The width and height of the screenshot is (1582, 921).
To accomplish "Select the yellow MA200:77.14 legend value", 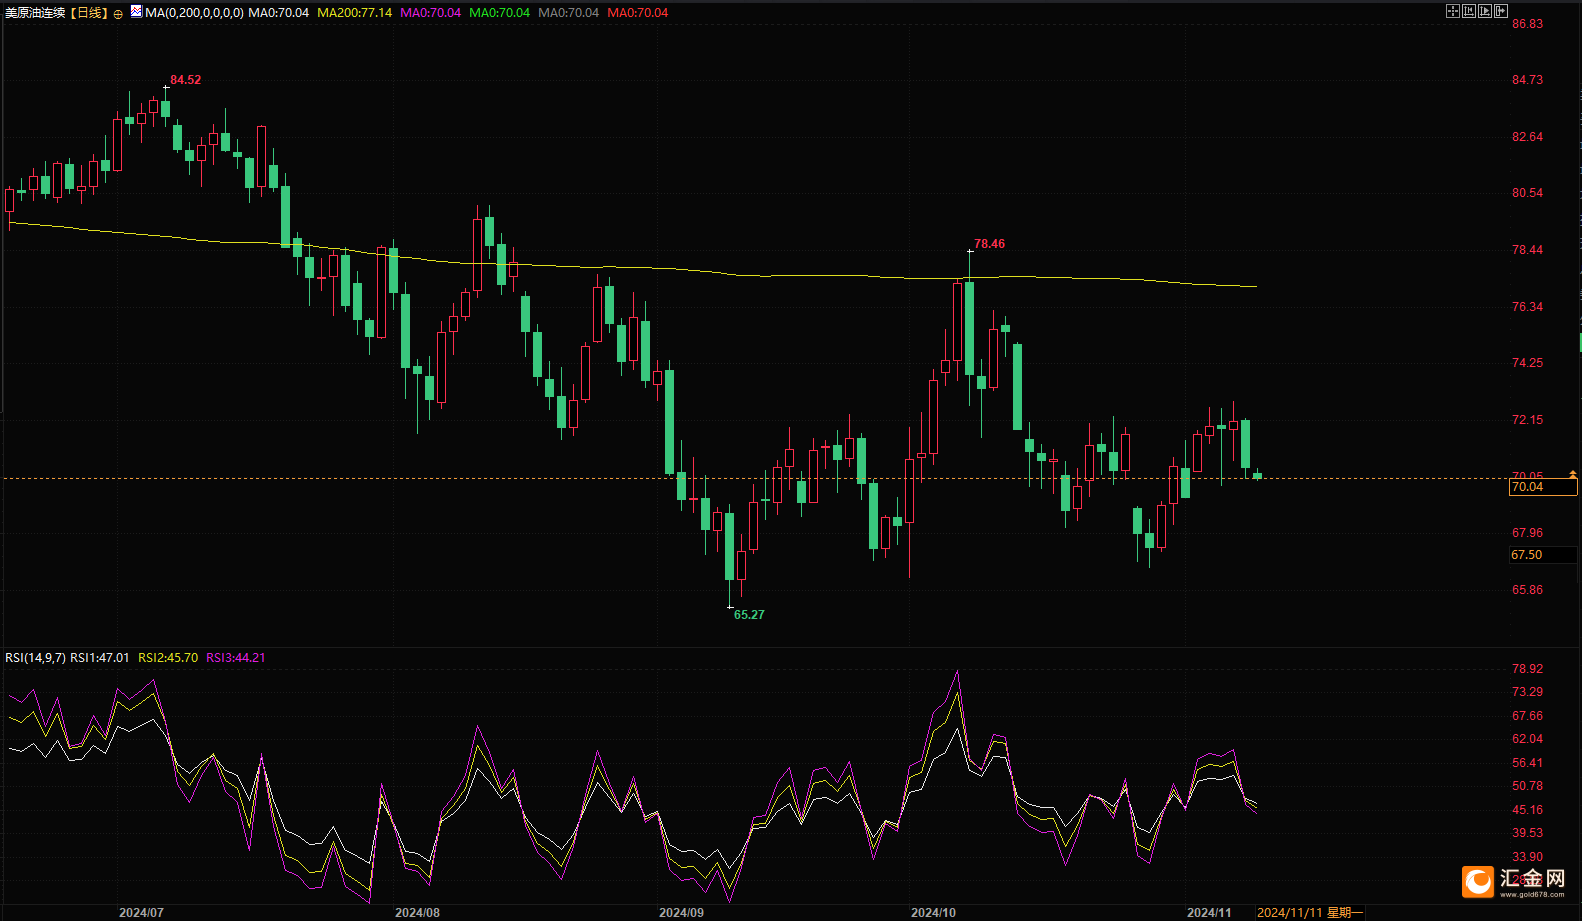I will [354, 13].
